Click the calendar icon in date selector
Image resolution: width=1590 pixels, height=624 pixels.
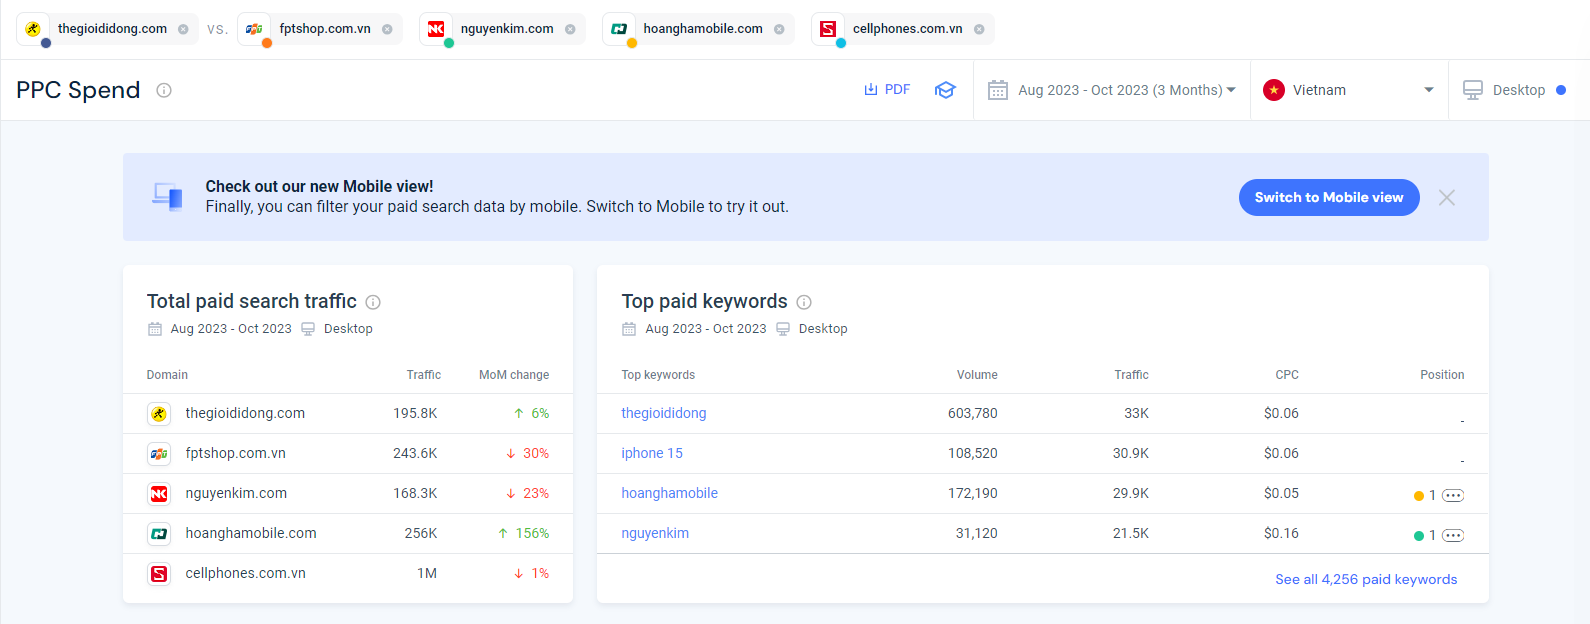click(998, 90)
